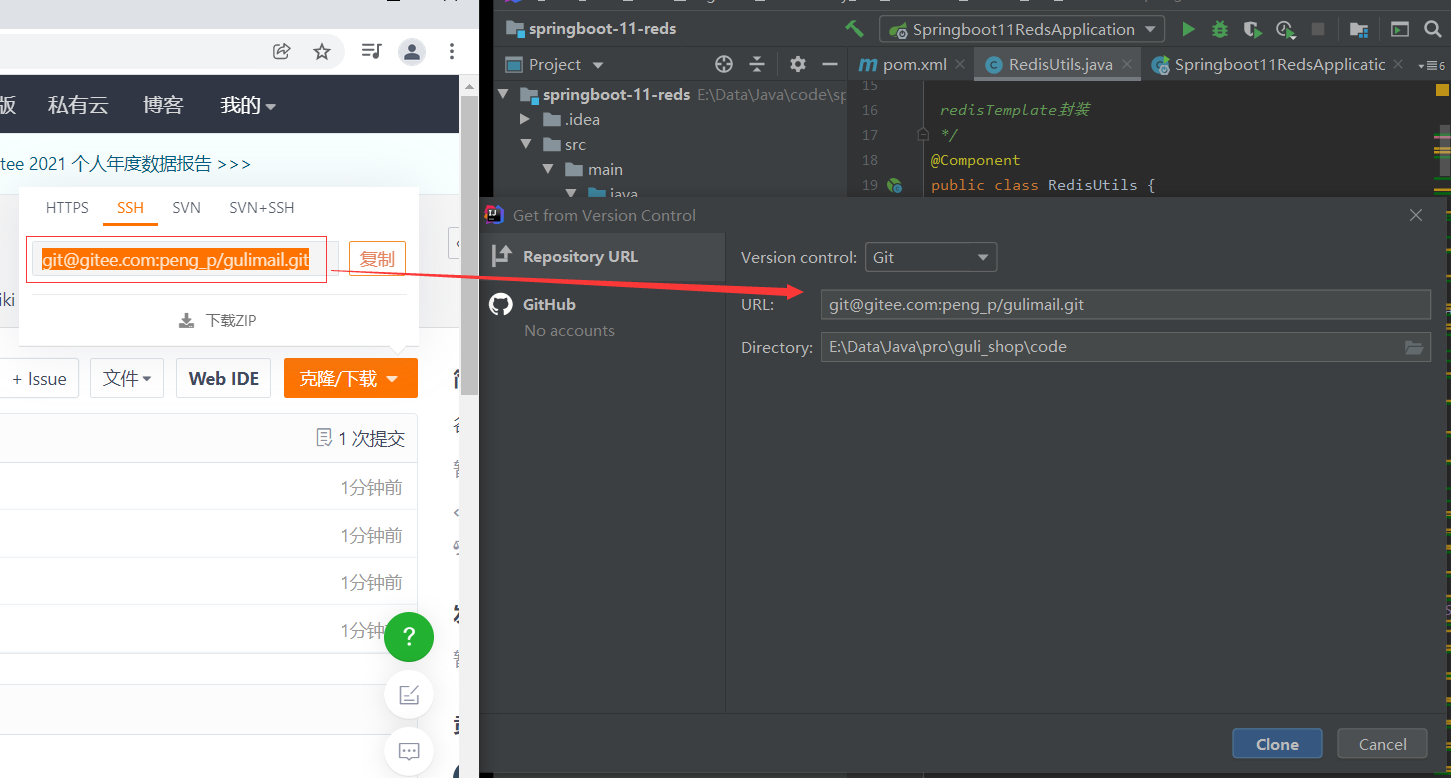The width and height of the screenshot is (1451, 778).
Task: Click the Cancel button in dialog
Action: tap(1383, 743)
